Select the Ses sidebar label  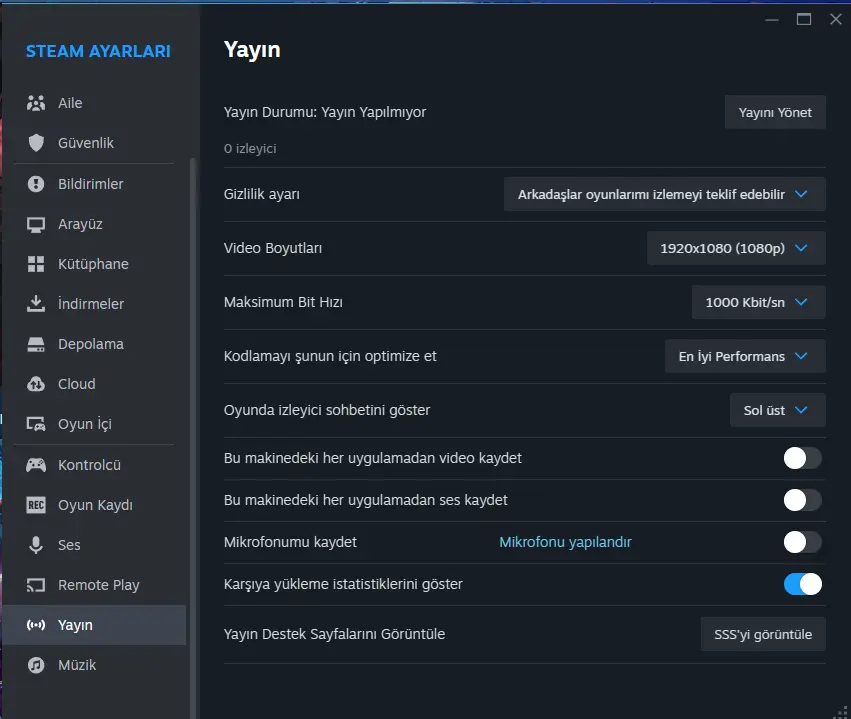pyautogui.click(x=69, y=545)
